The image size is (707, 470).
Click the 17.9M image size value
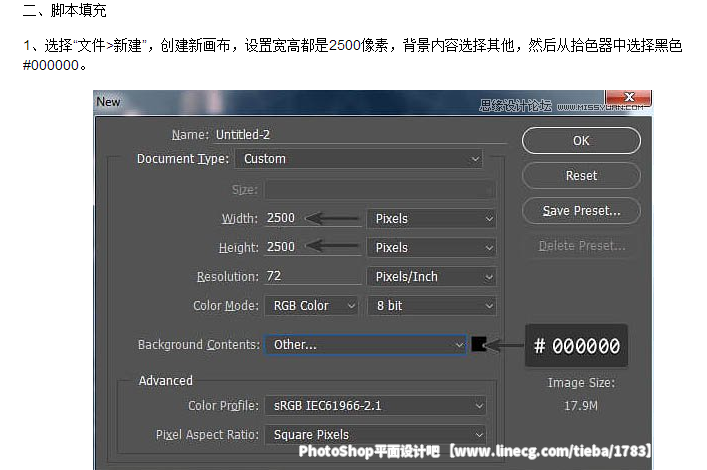pos(581,406)
